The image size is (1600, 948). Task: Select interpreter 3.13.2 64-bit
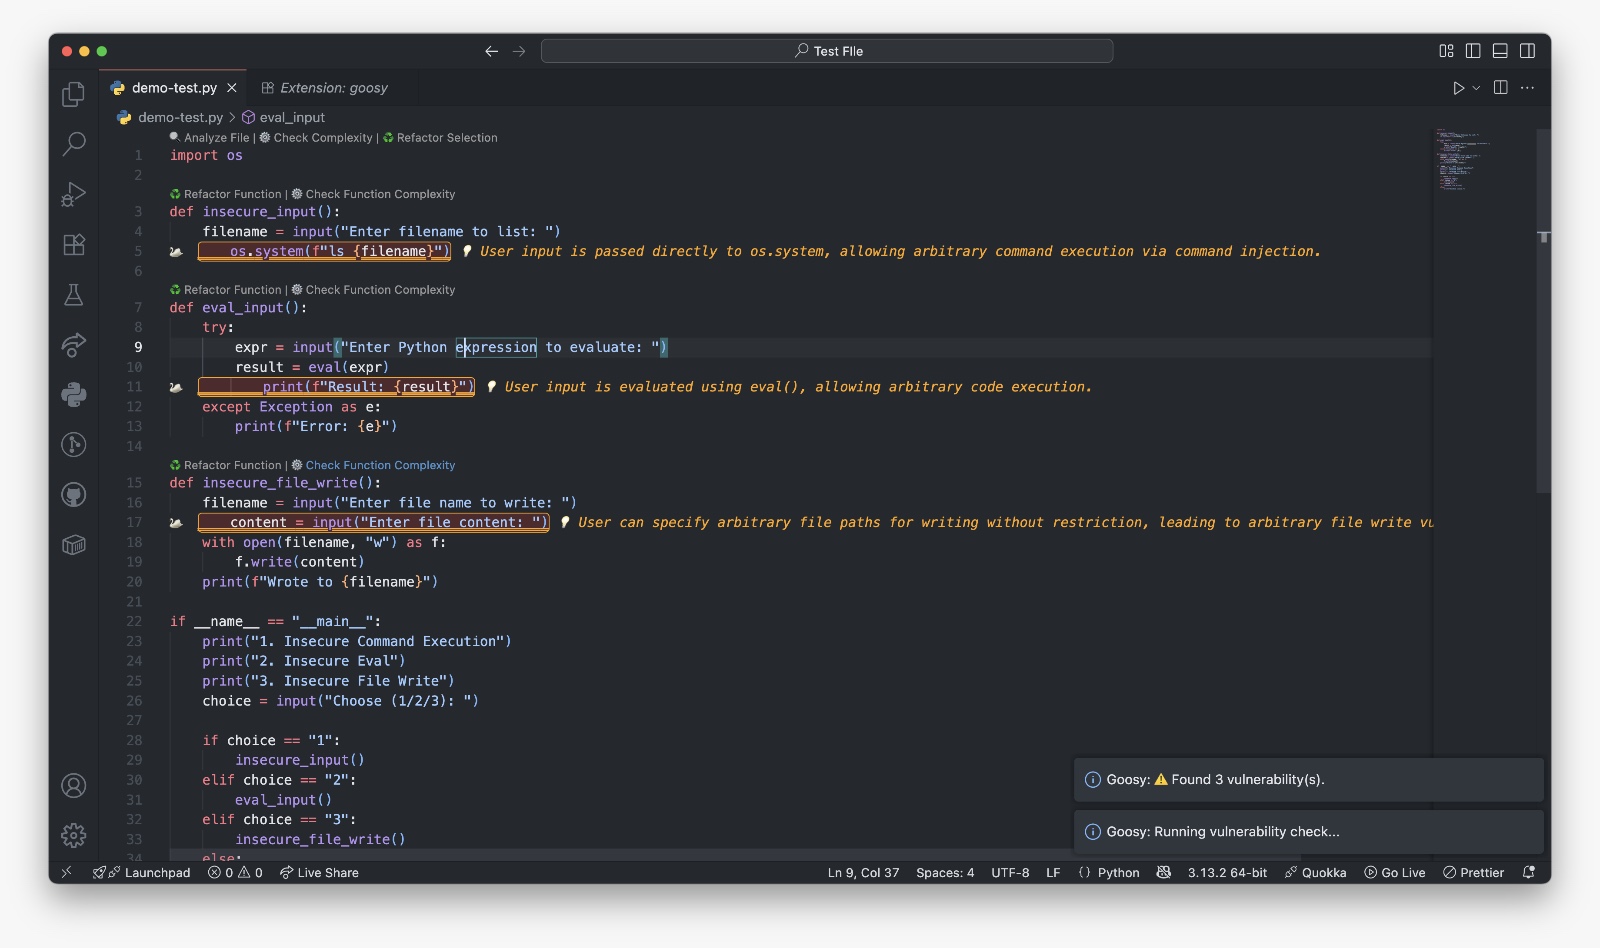[1227, 872]
